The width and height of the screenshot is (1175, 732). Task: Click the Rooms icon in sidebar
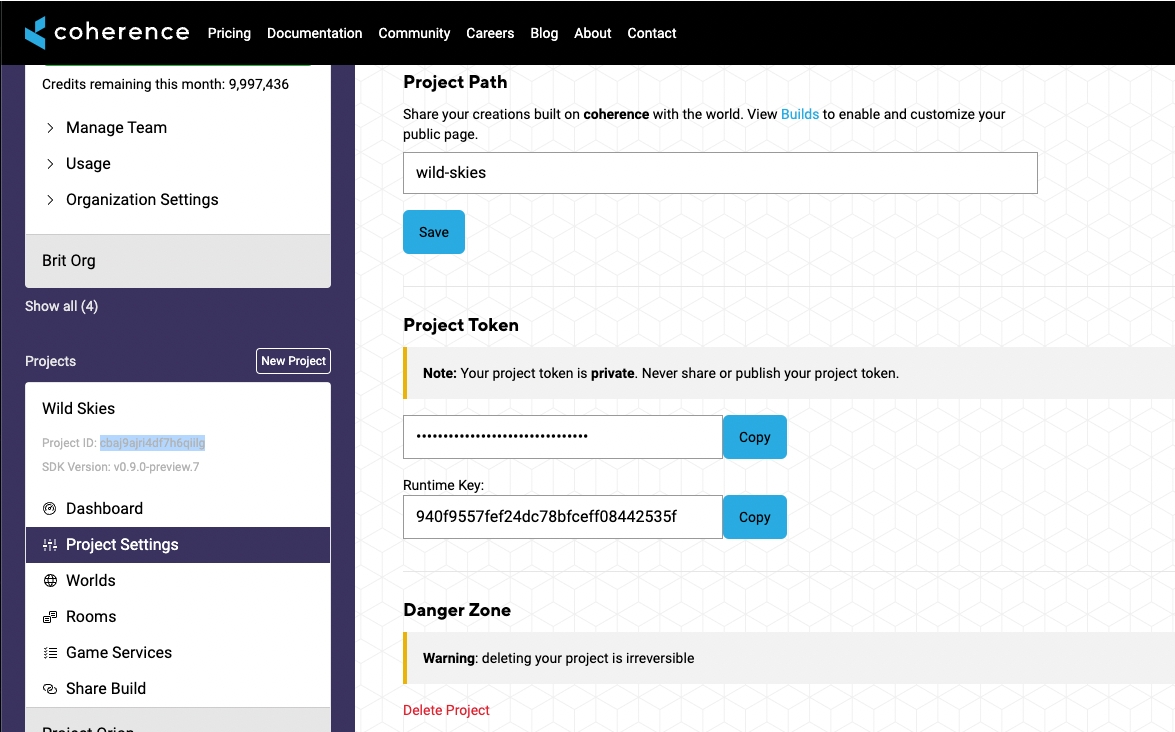[x=50, y=617]
